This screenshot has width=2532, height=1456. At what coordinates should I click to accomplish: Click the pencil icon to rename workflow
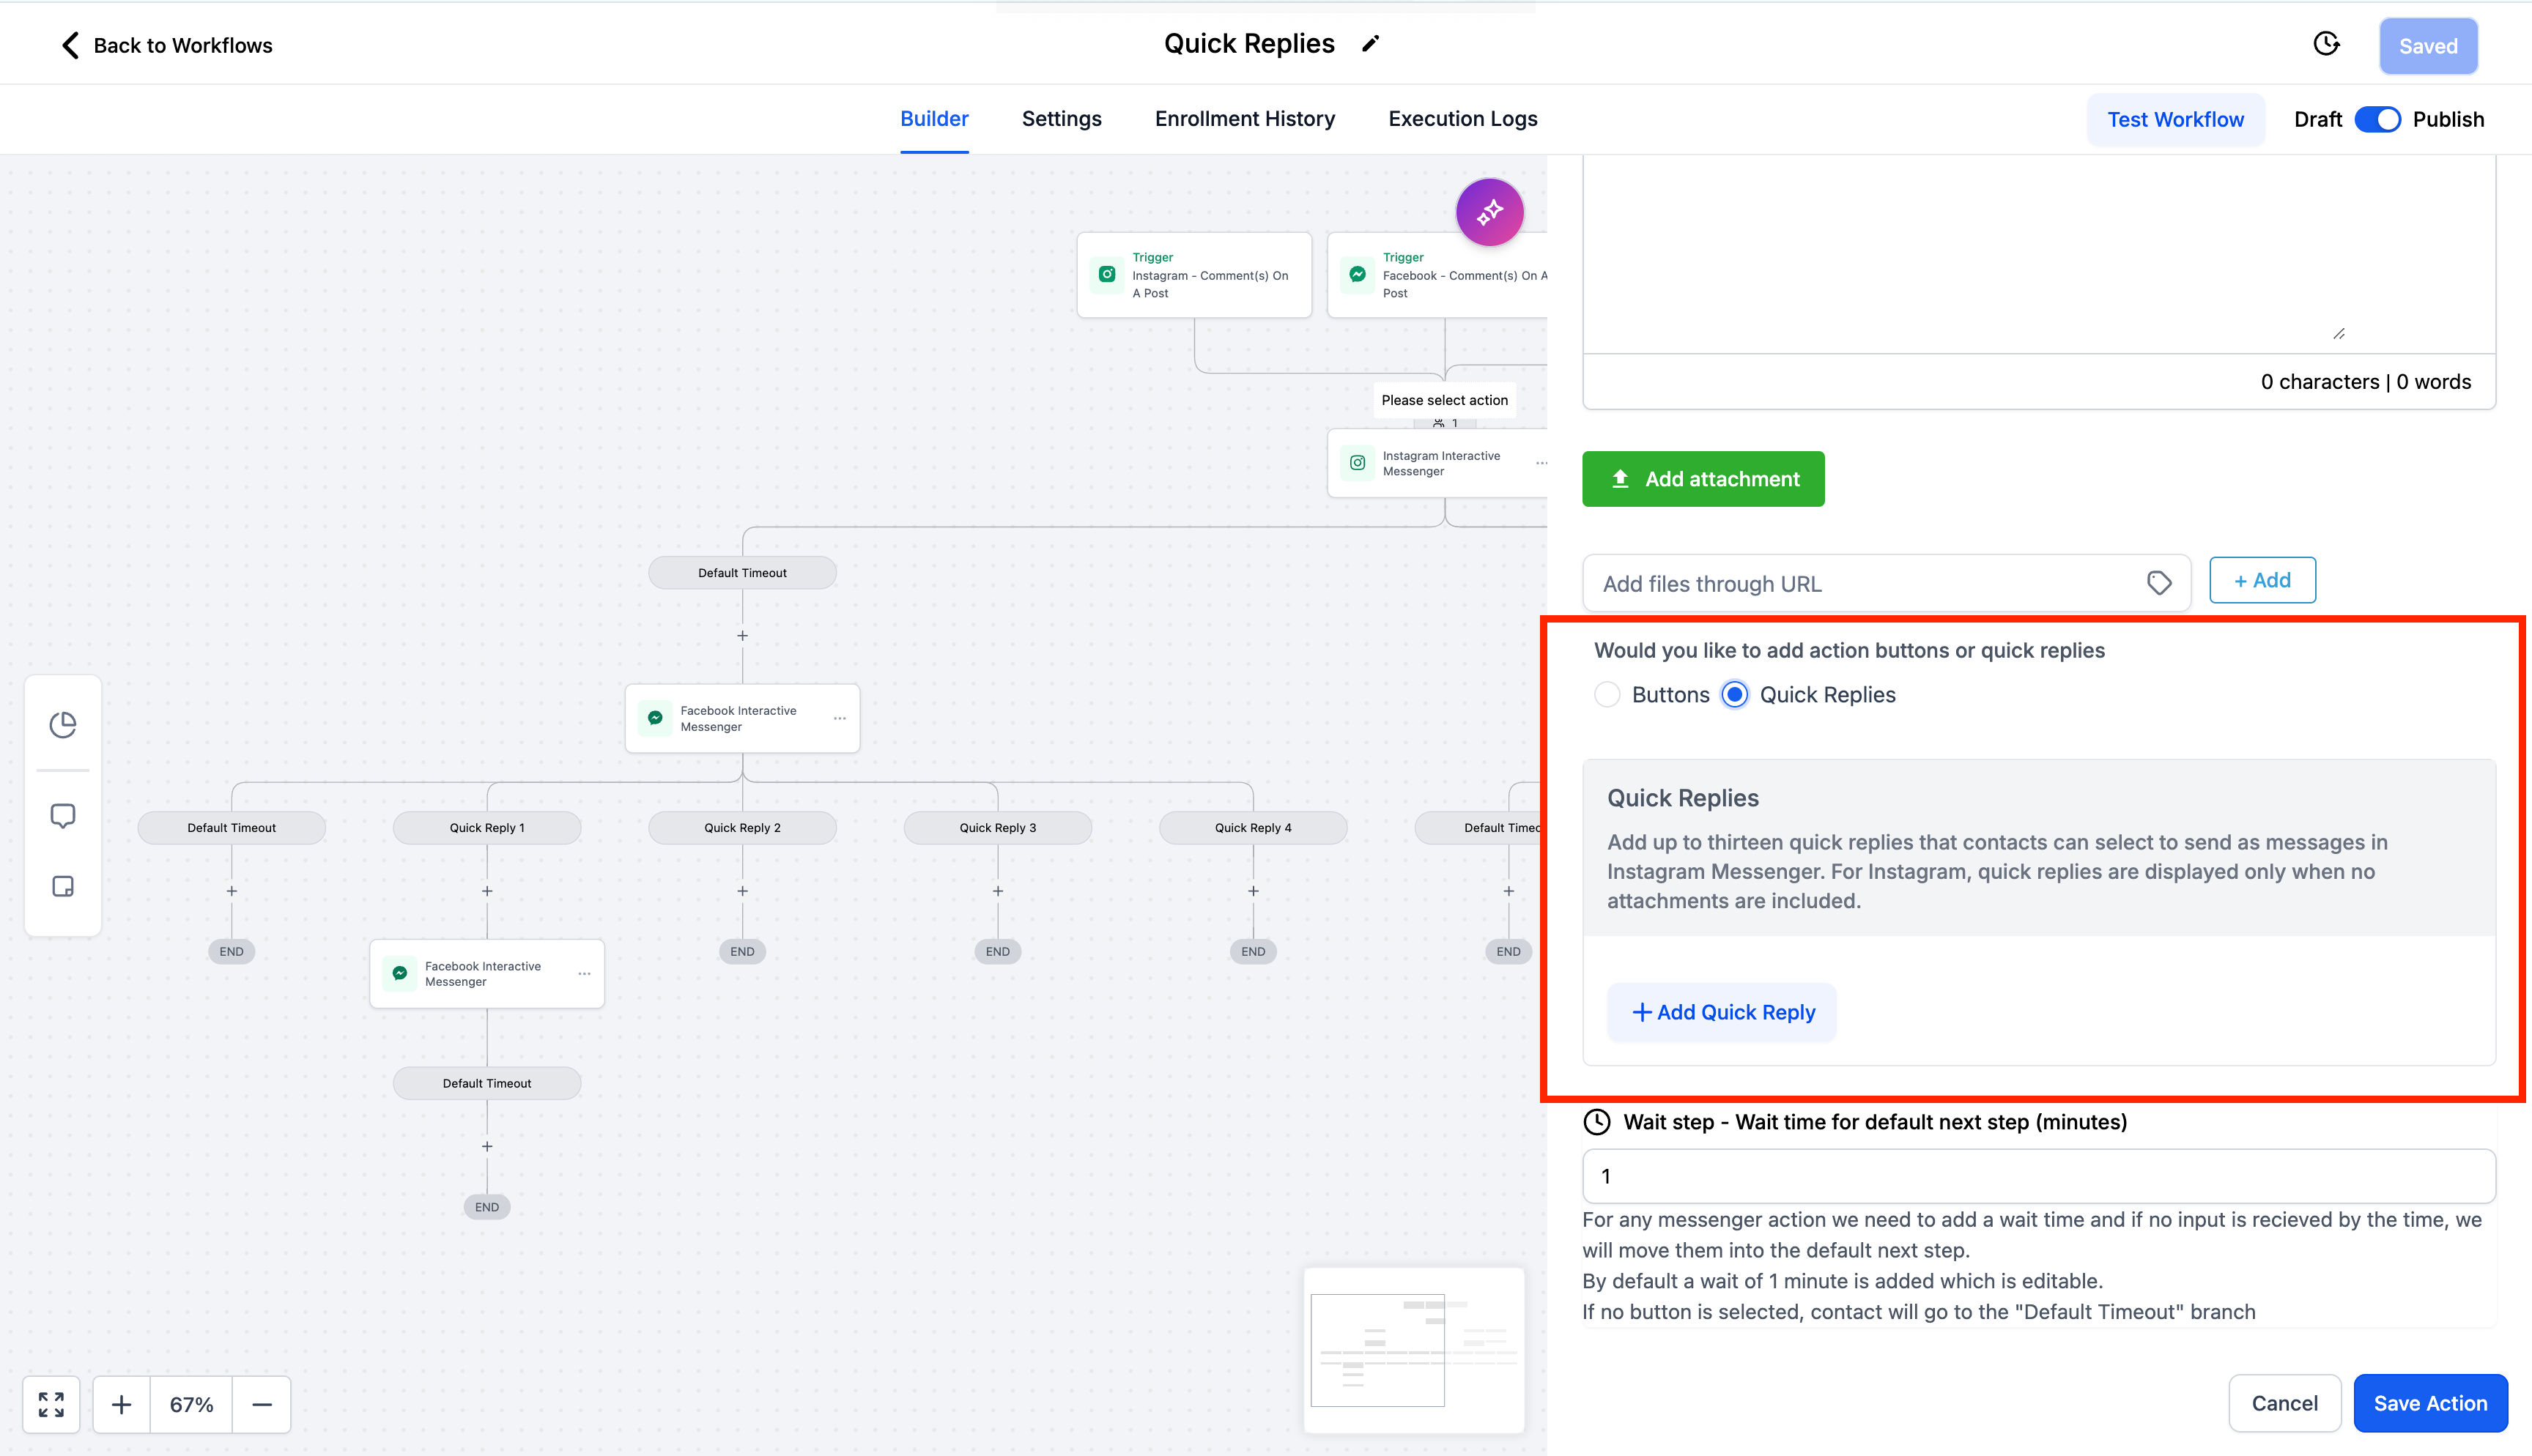pos(1371,44)
